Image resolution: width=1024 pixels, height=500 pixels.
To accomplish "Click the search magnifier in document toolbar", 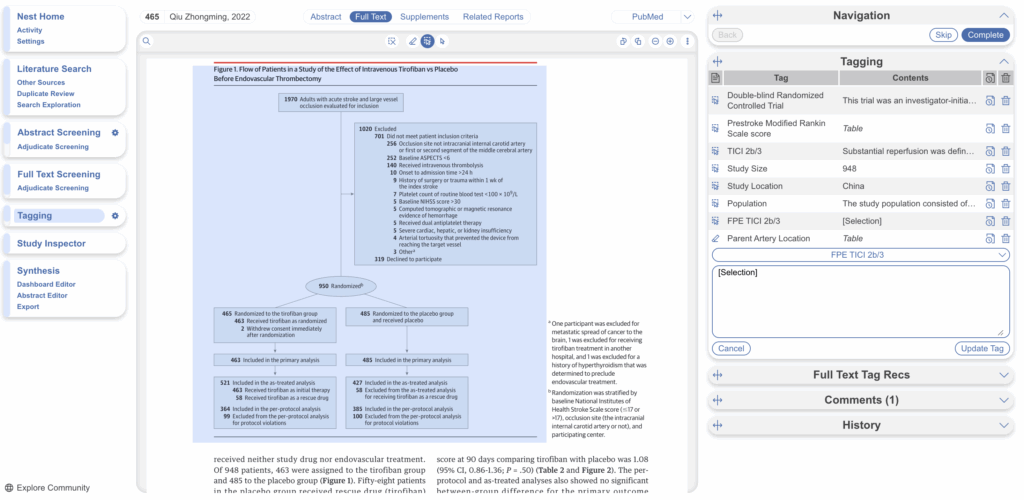I will coord(146,41).
